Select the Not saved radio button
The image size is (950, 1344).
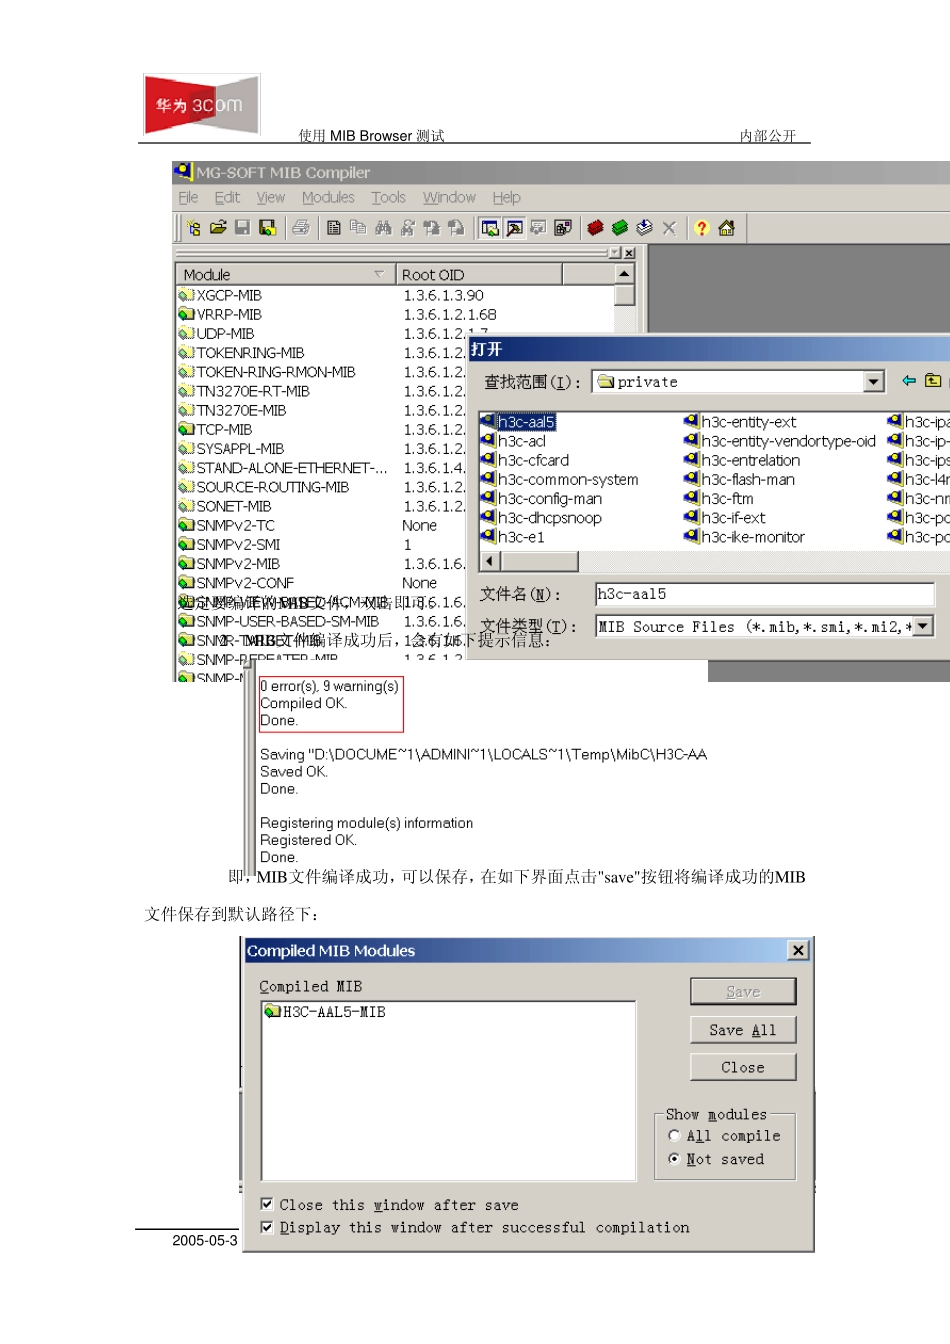click(x=674, y=1159)
